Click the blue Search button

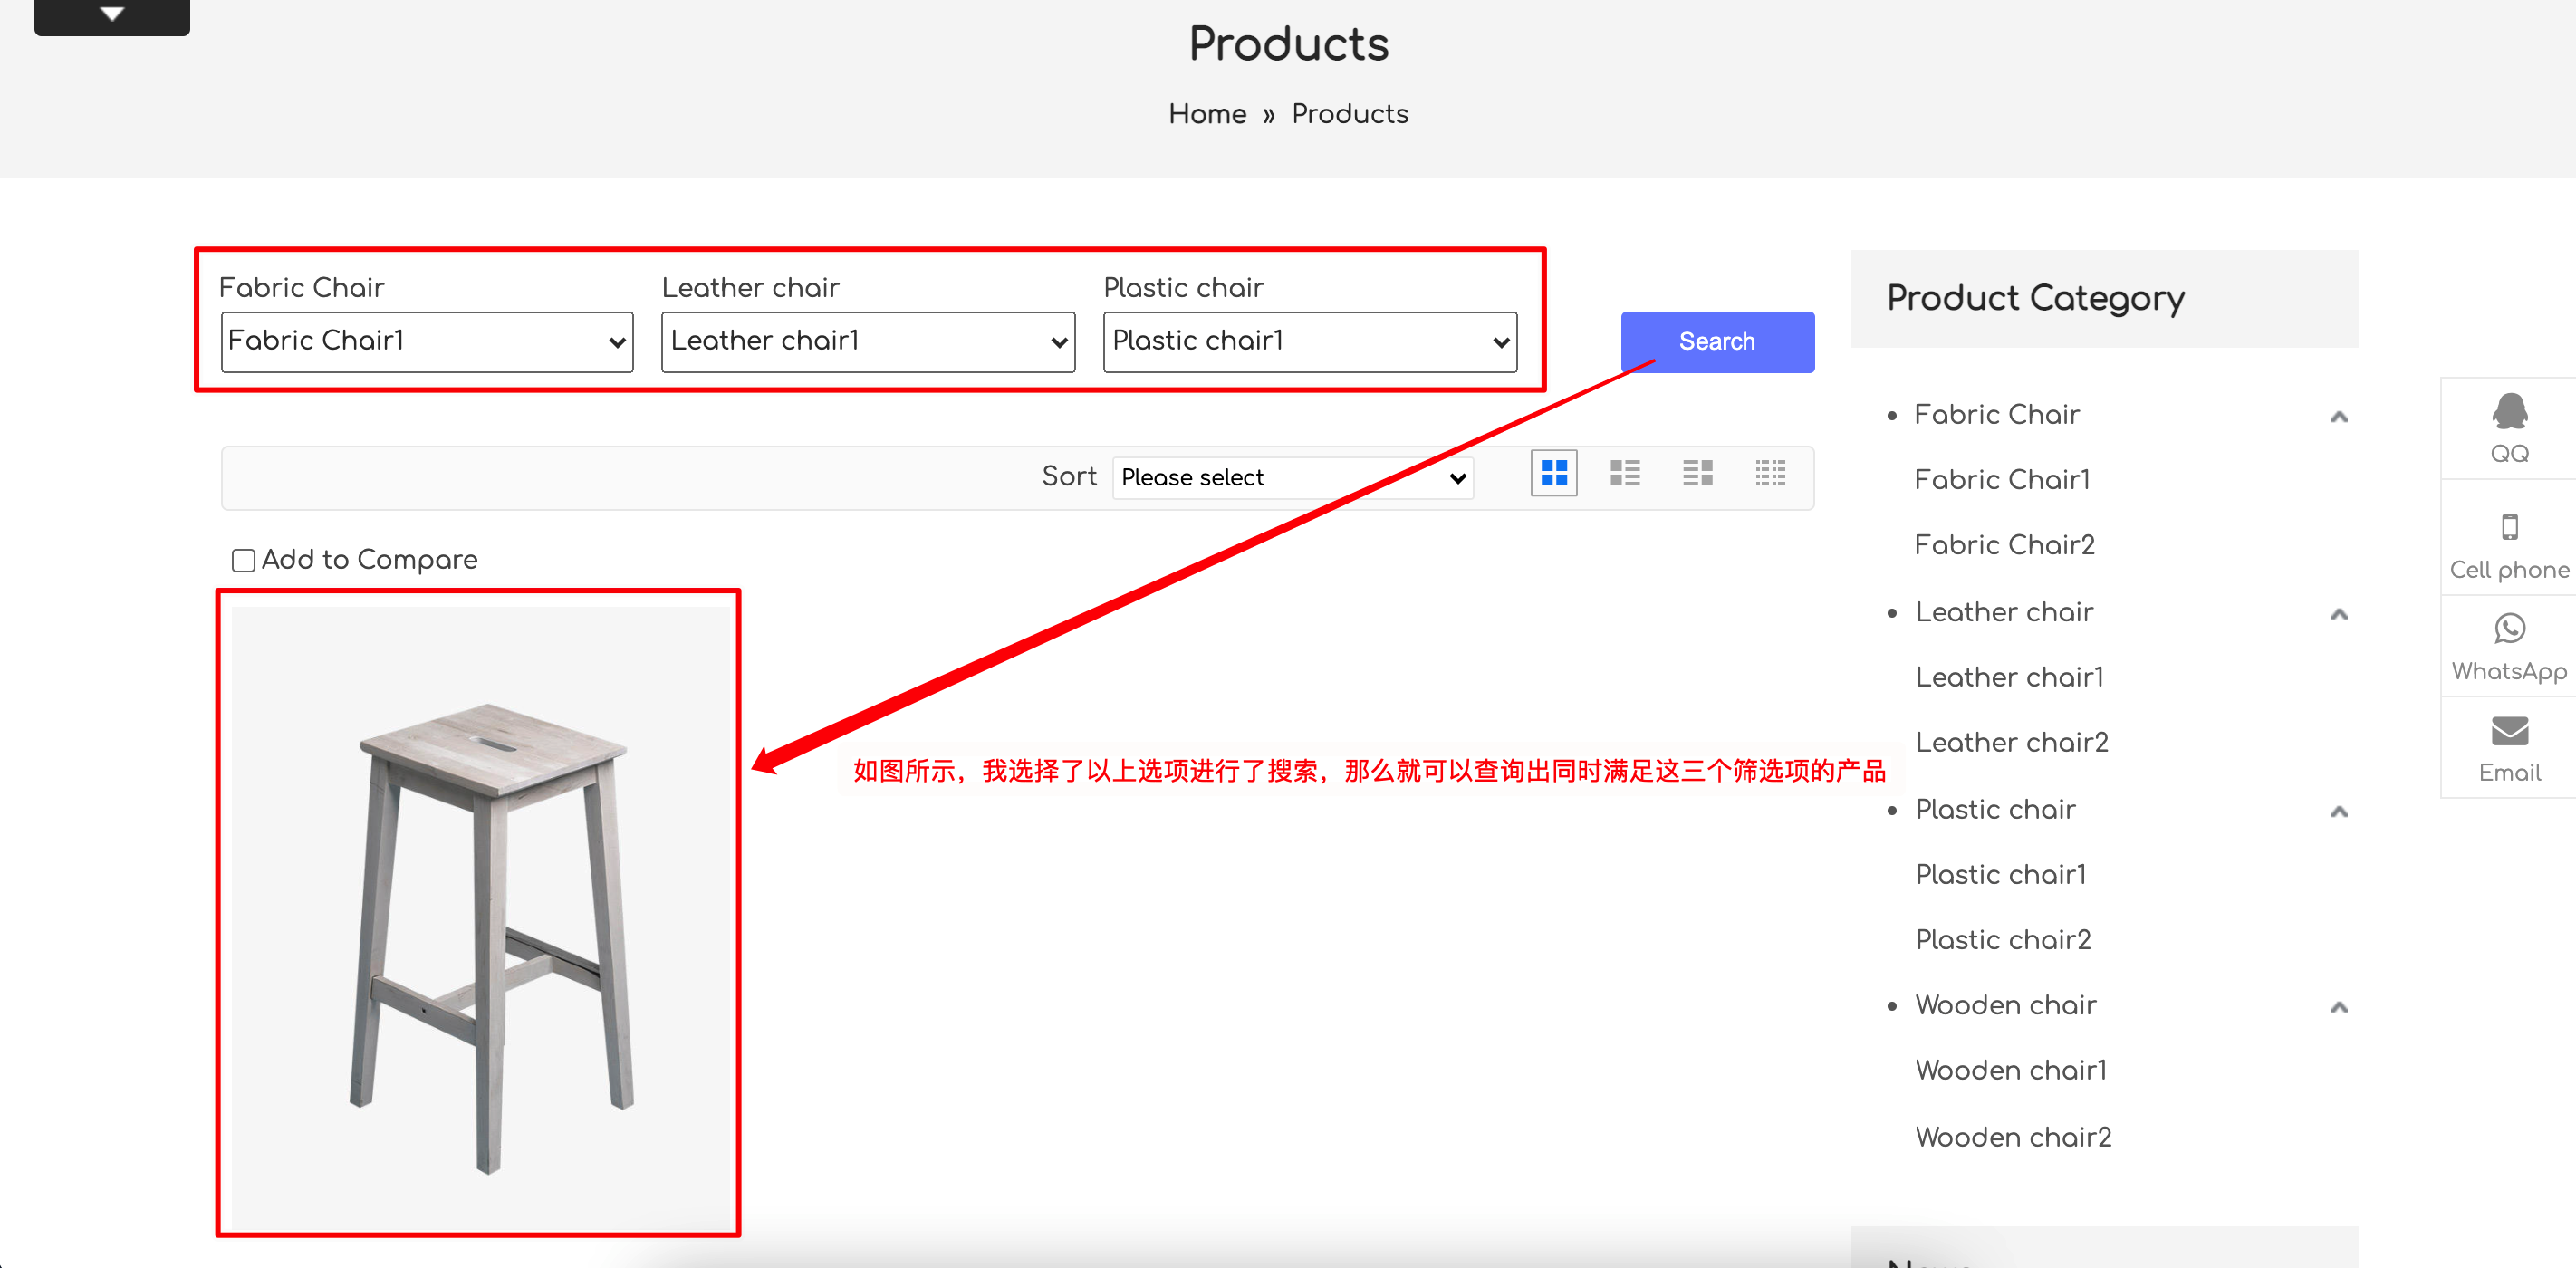tap(1716, 342)
